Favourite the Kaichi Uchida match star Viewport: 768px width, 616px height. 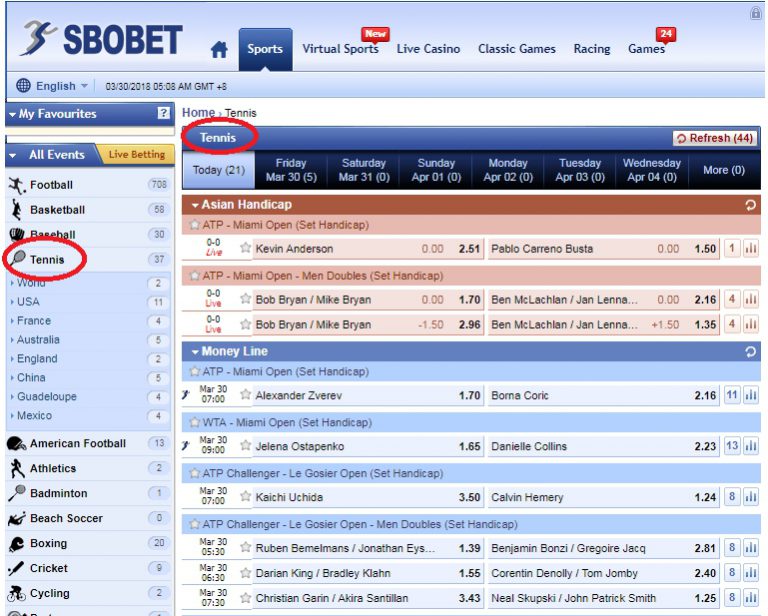click(245, 497)
